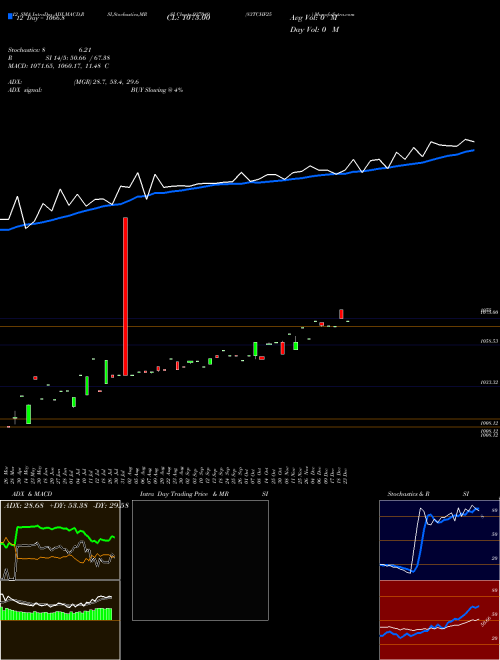This screenshot has height=660, width=500.
Task: Select the CL: 1073.00 closing value
Action: coord(188,18)
